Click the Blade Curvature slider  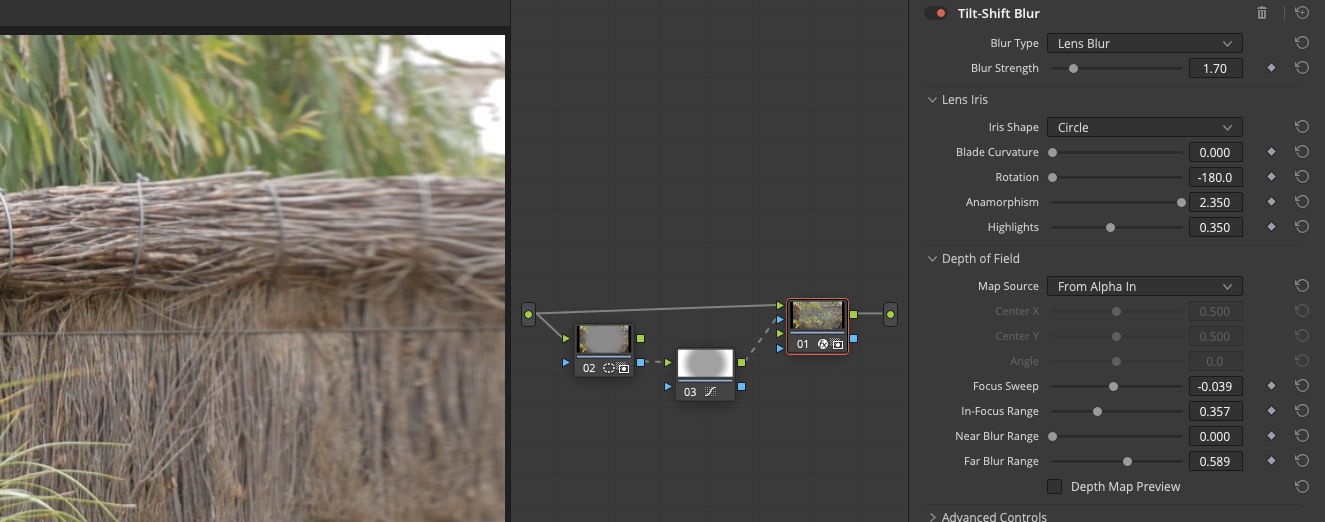click(x=1116, y=153)
